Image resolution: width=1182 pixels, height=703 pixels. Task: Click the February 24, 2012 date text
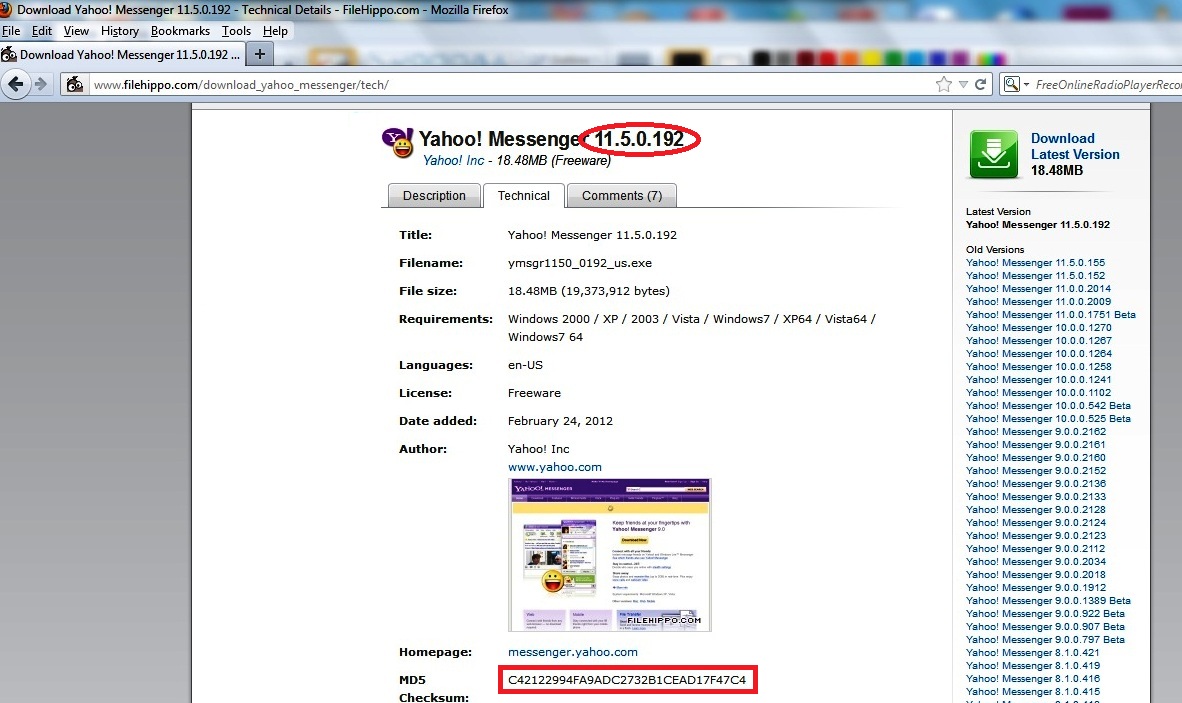point(560,421)
